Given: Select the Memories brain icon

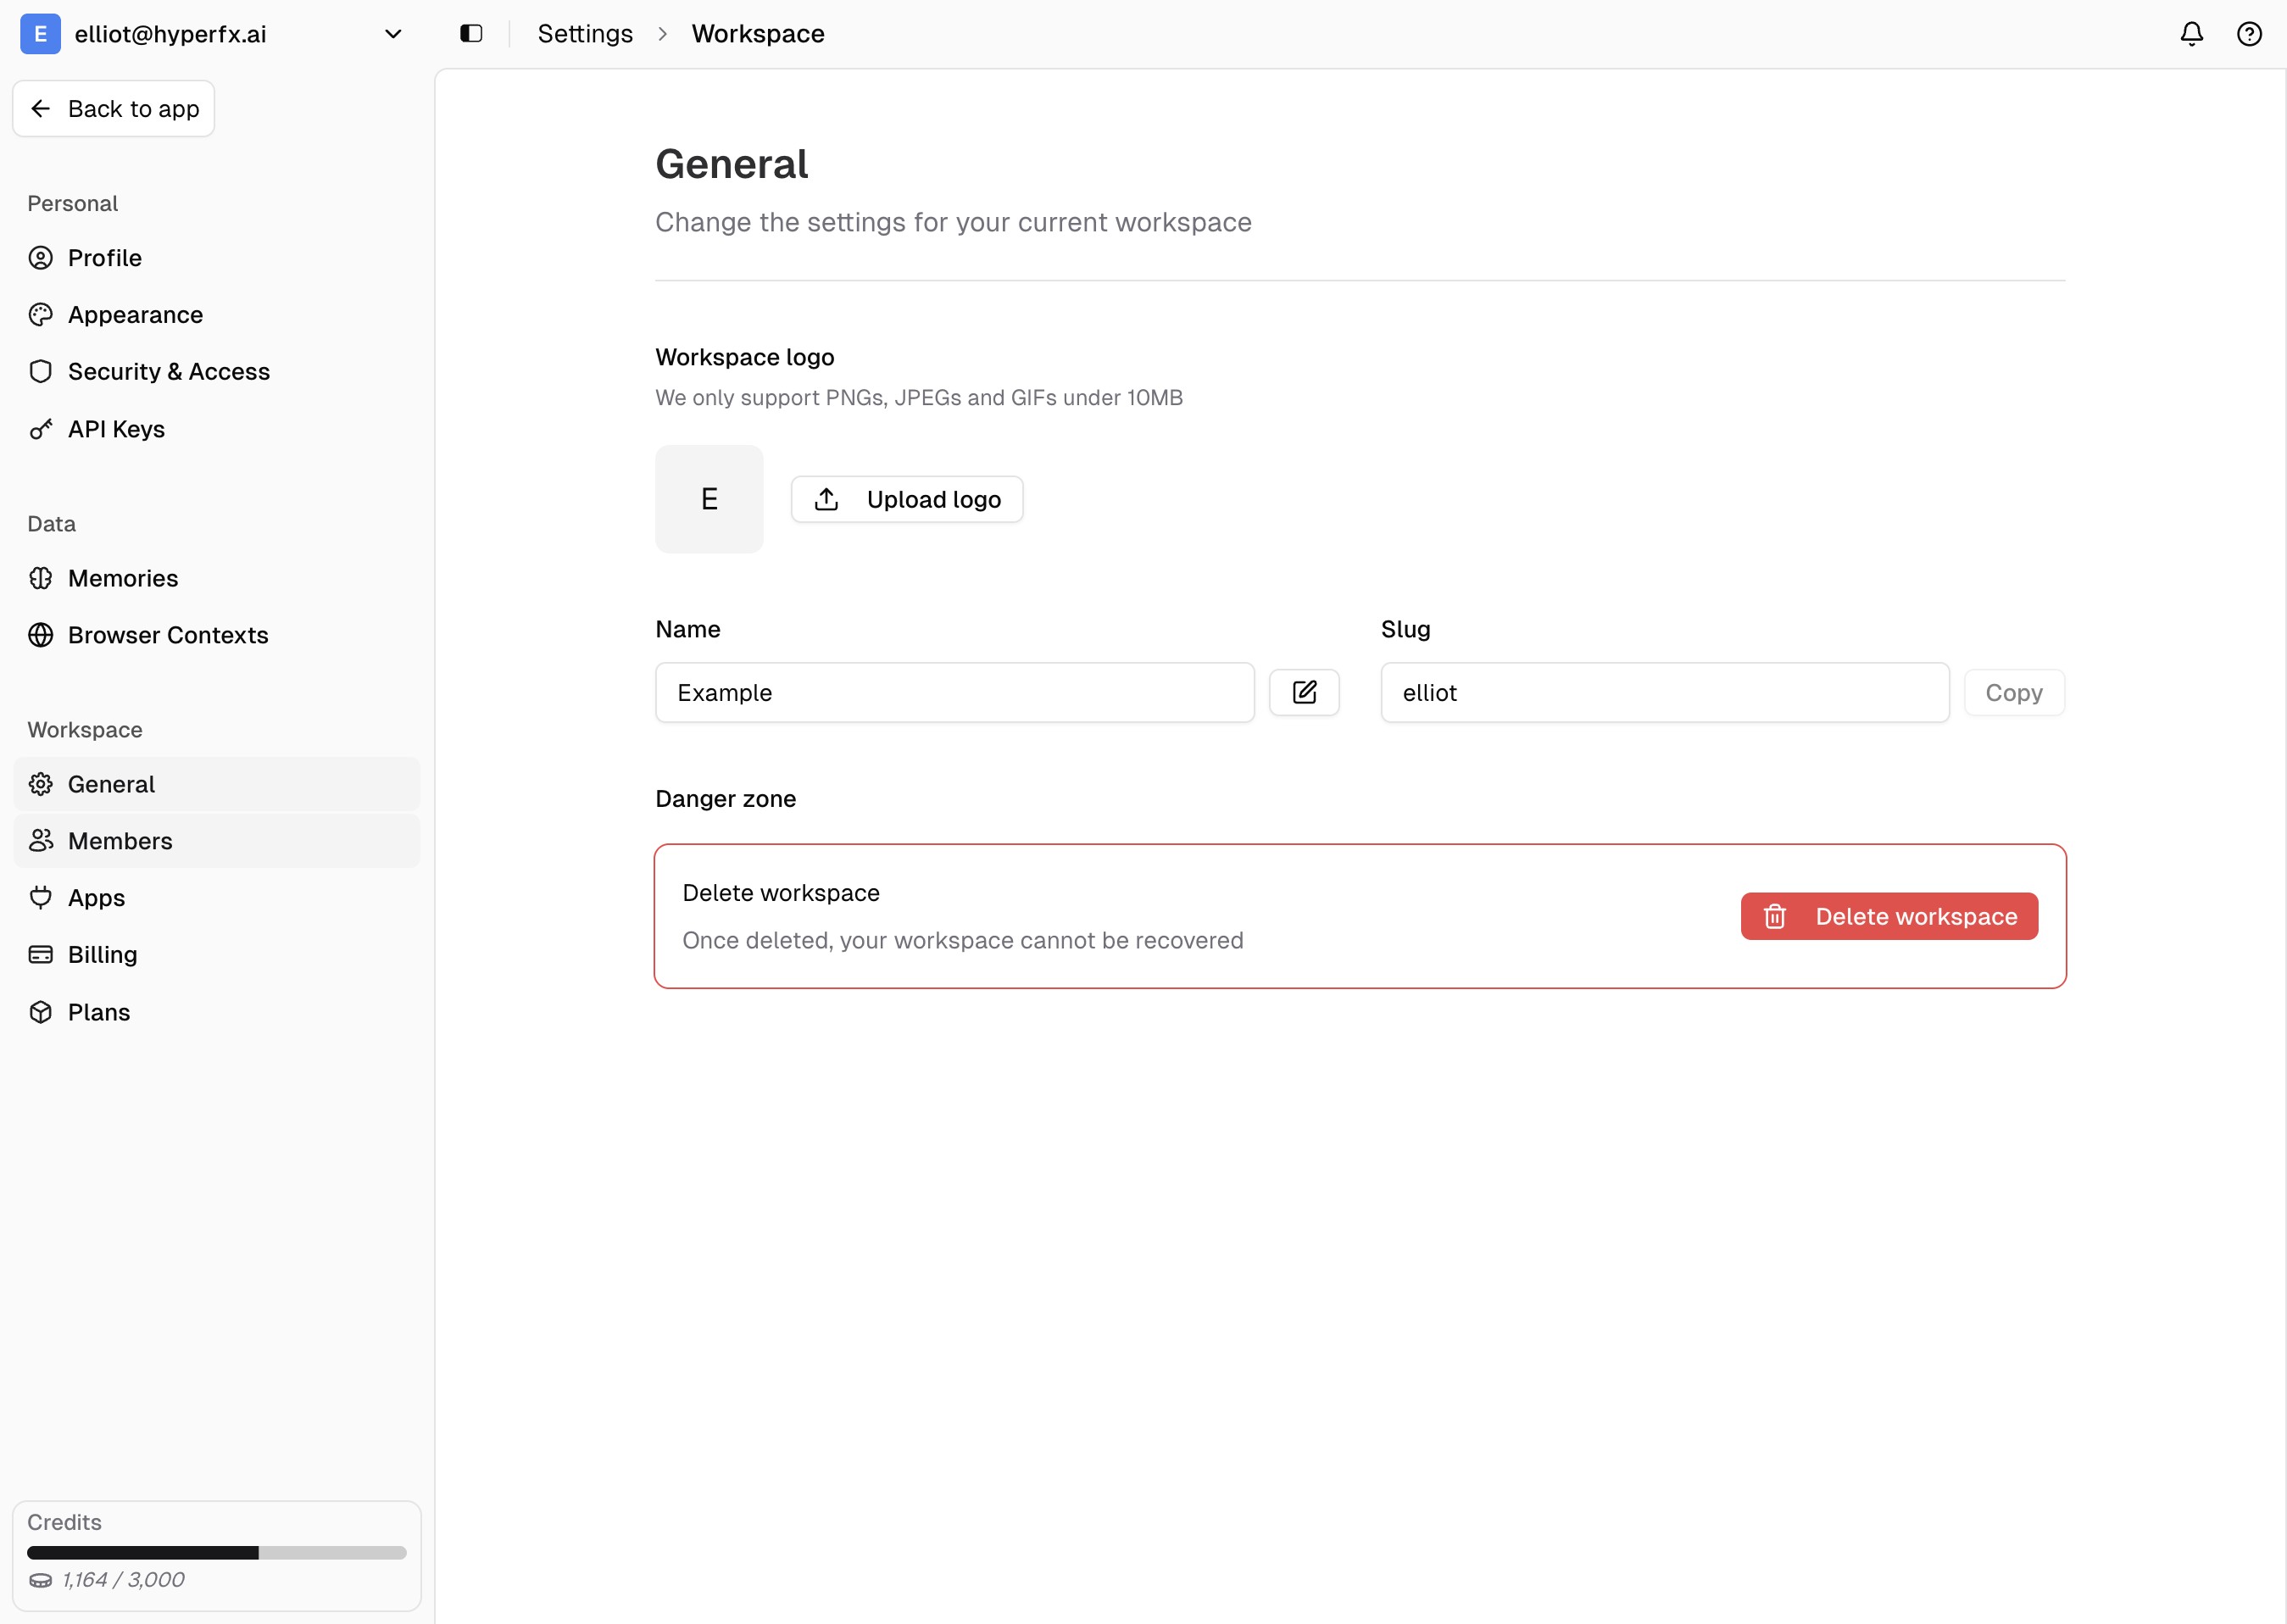Looking at the screenshot, I should coord(40,578).
